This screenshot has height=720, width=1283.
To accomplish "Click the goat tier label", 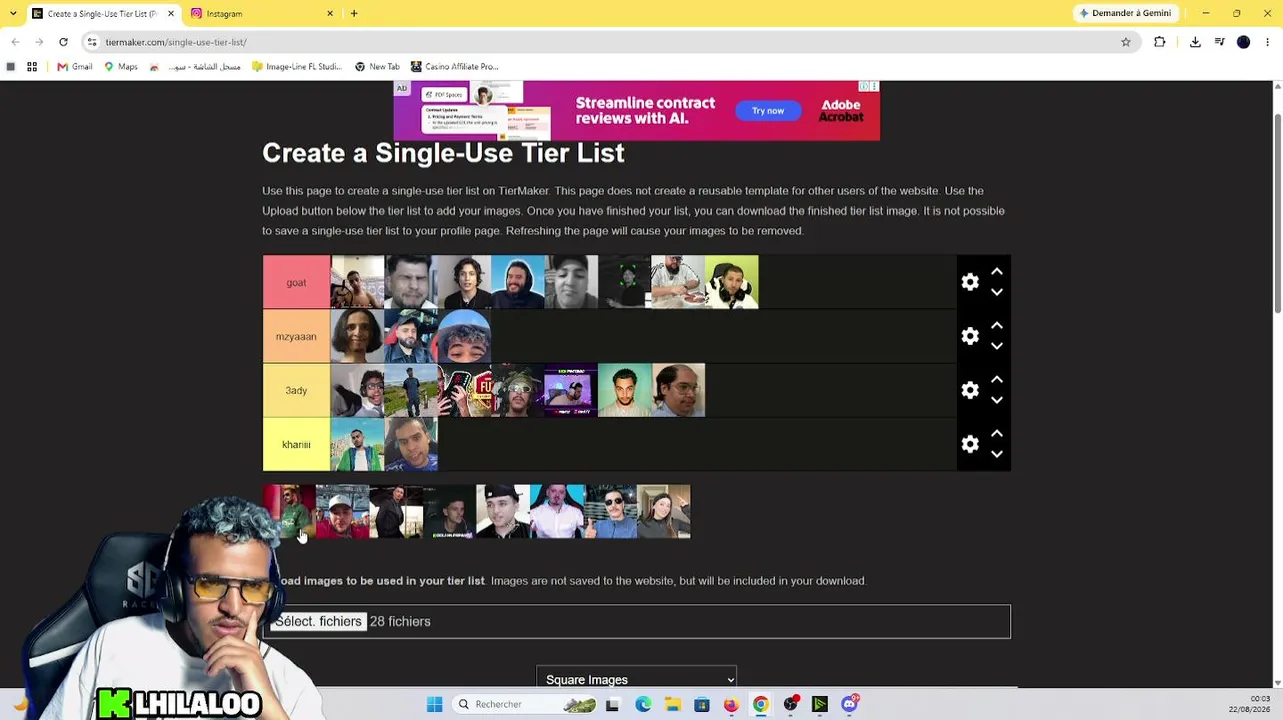I will click(x=296, y=282).
